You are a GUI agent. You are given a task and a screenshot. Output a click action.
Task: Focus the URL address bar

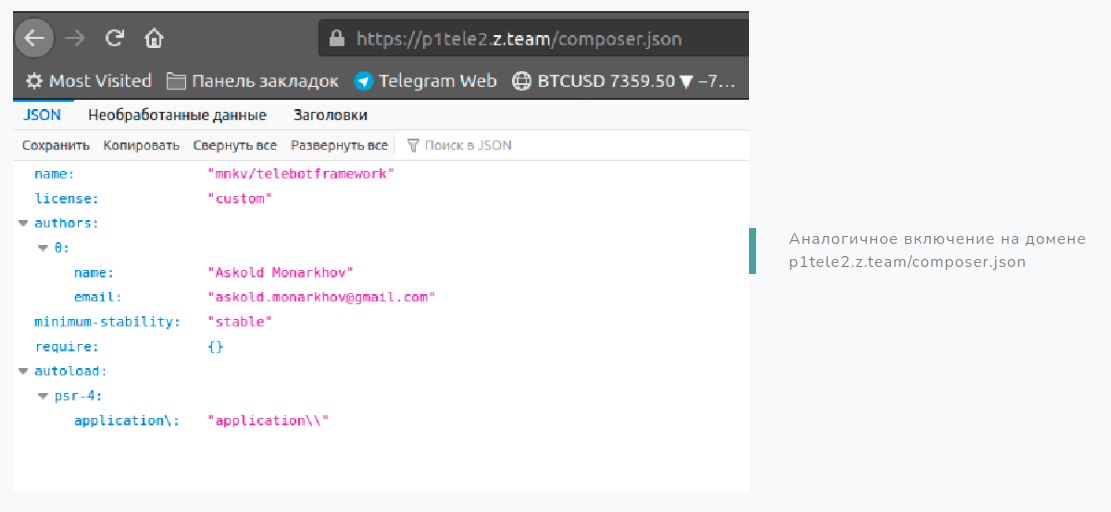(534, 38)
